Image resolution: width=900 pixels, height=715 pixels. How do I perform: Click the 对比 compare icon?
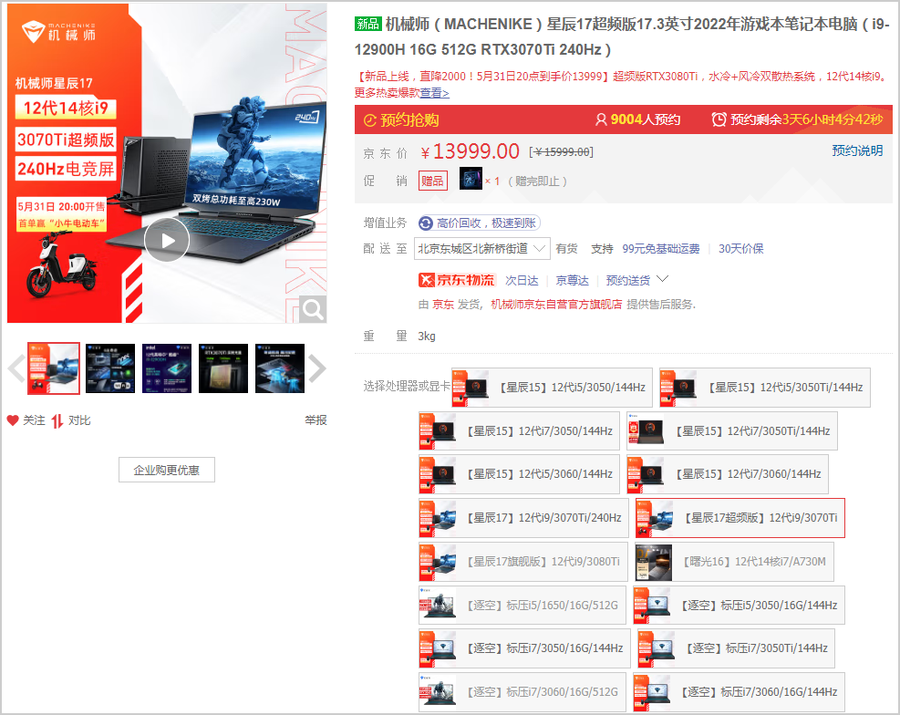coord(58,421)
